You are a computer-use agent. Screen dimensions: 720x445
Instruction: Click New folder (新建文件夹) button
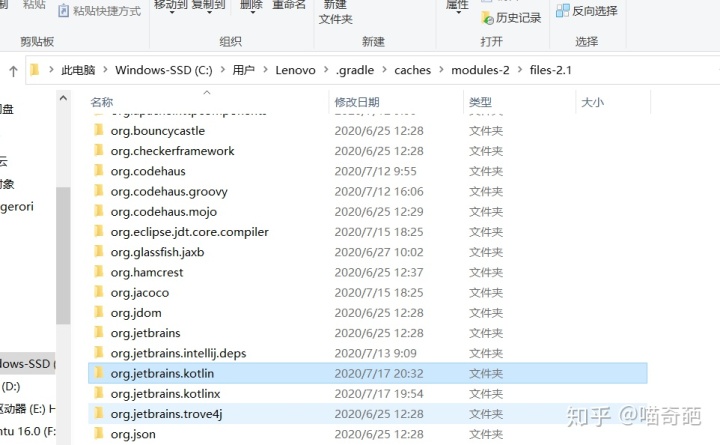(336, 12)
